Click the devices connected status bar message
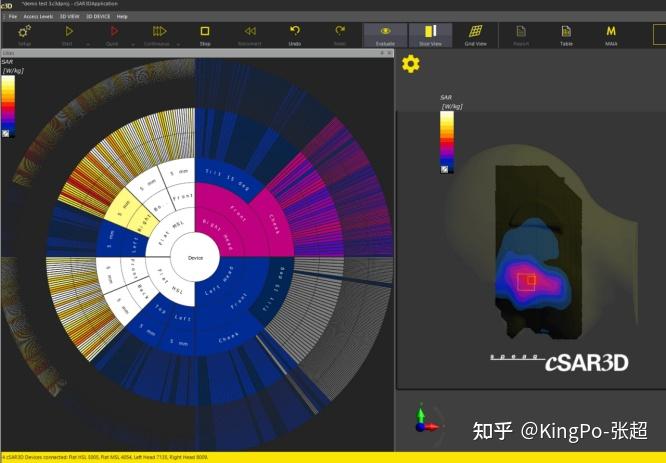 click(x=105, y=457)
